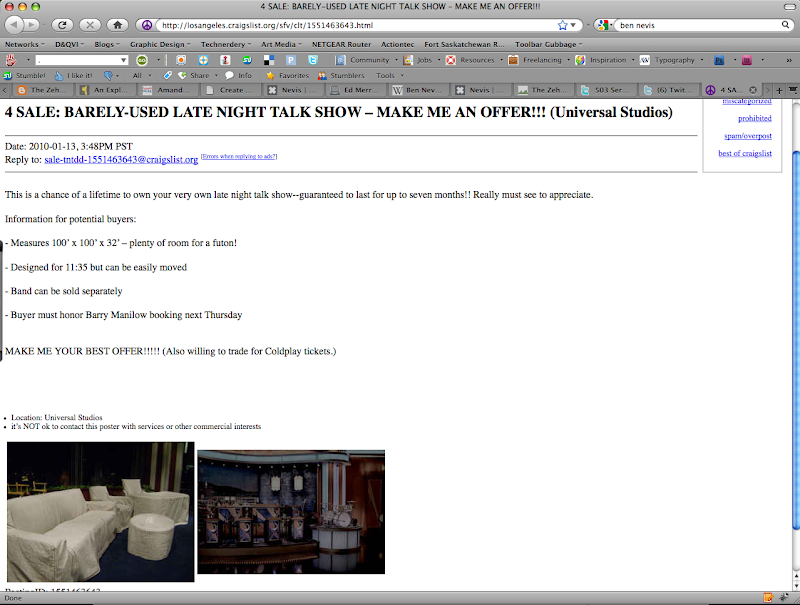Go back with the Back arrow button
Image resolution: width=800 pixels, height=605 pixels.
coord(14,24)
